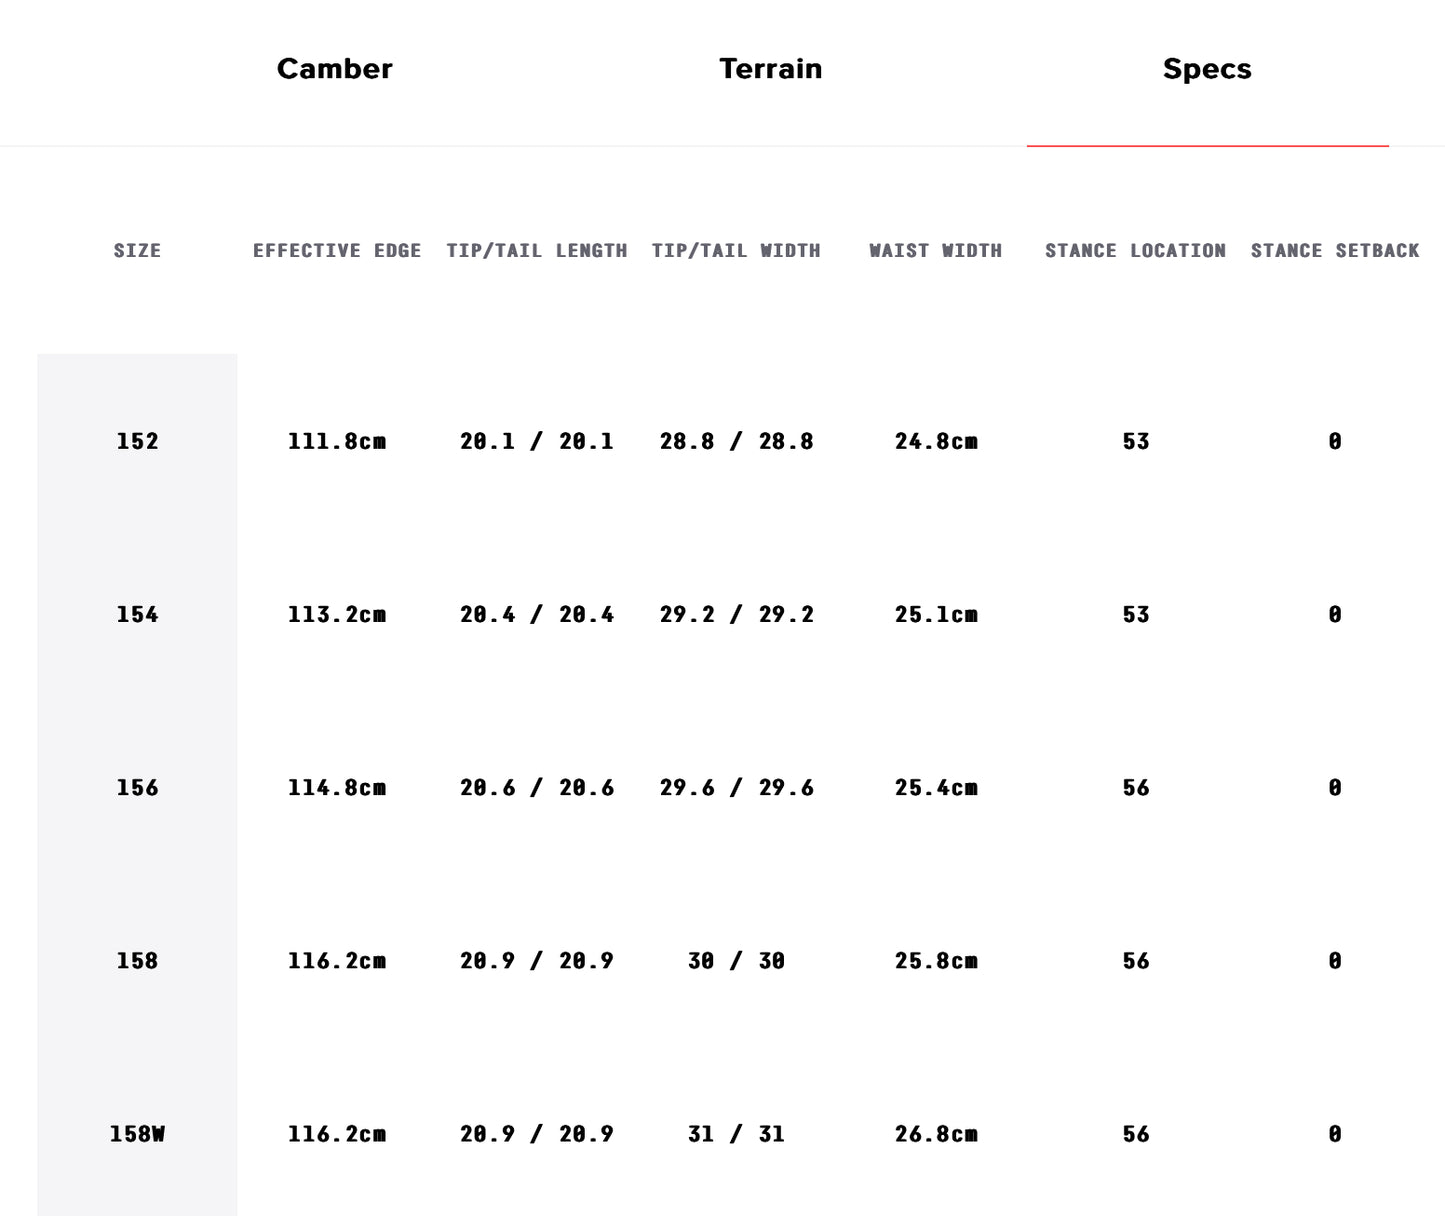Click the 111.8cm effective edge value
1445x1216 pixels.
pos(337,441)
